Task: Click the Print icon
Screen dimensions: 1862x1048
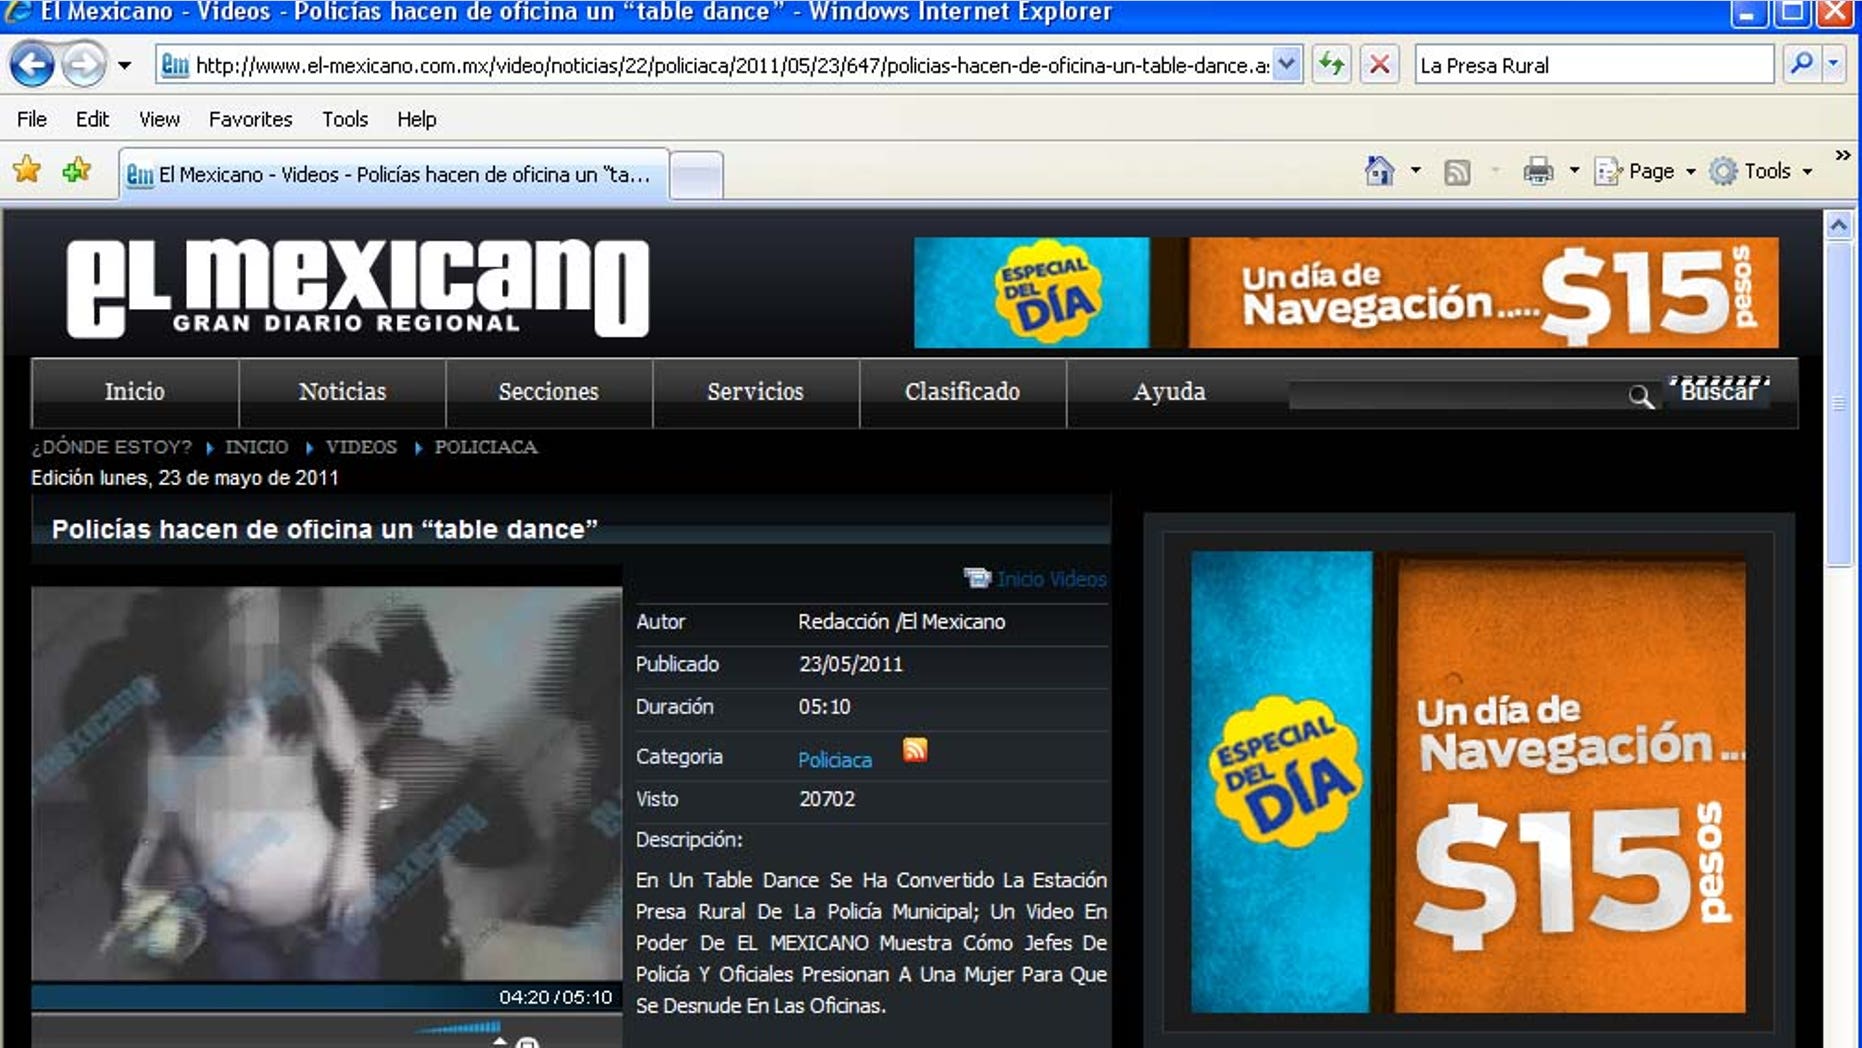Action: 1538,172
